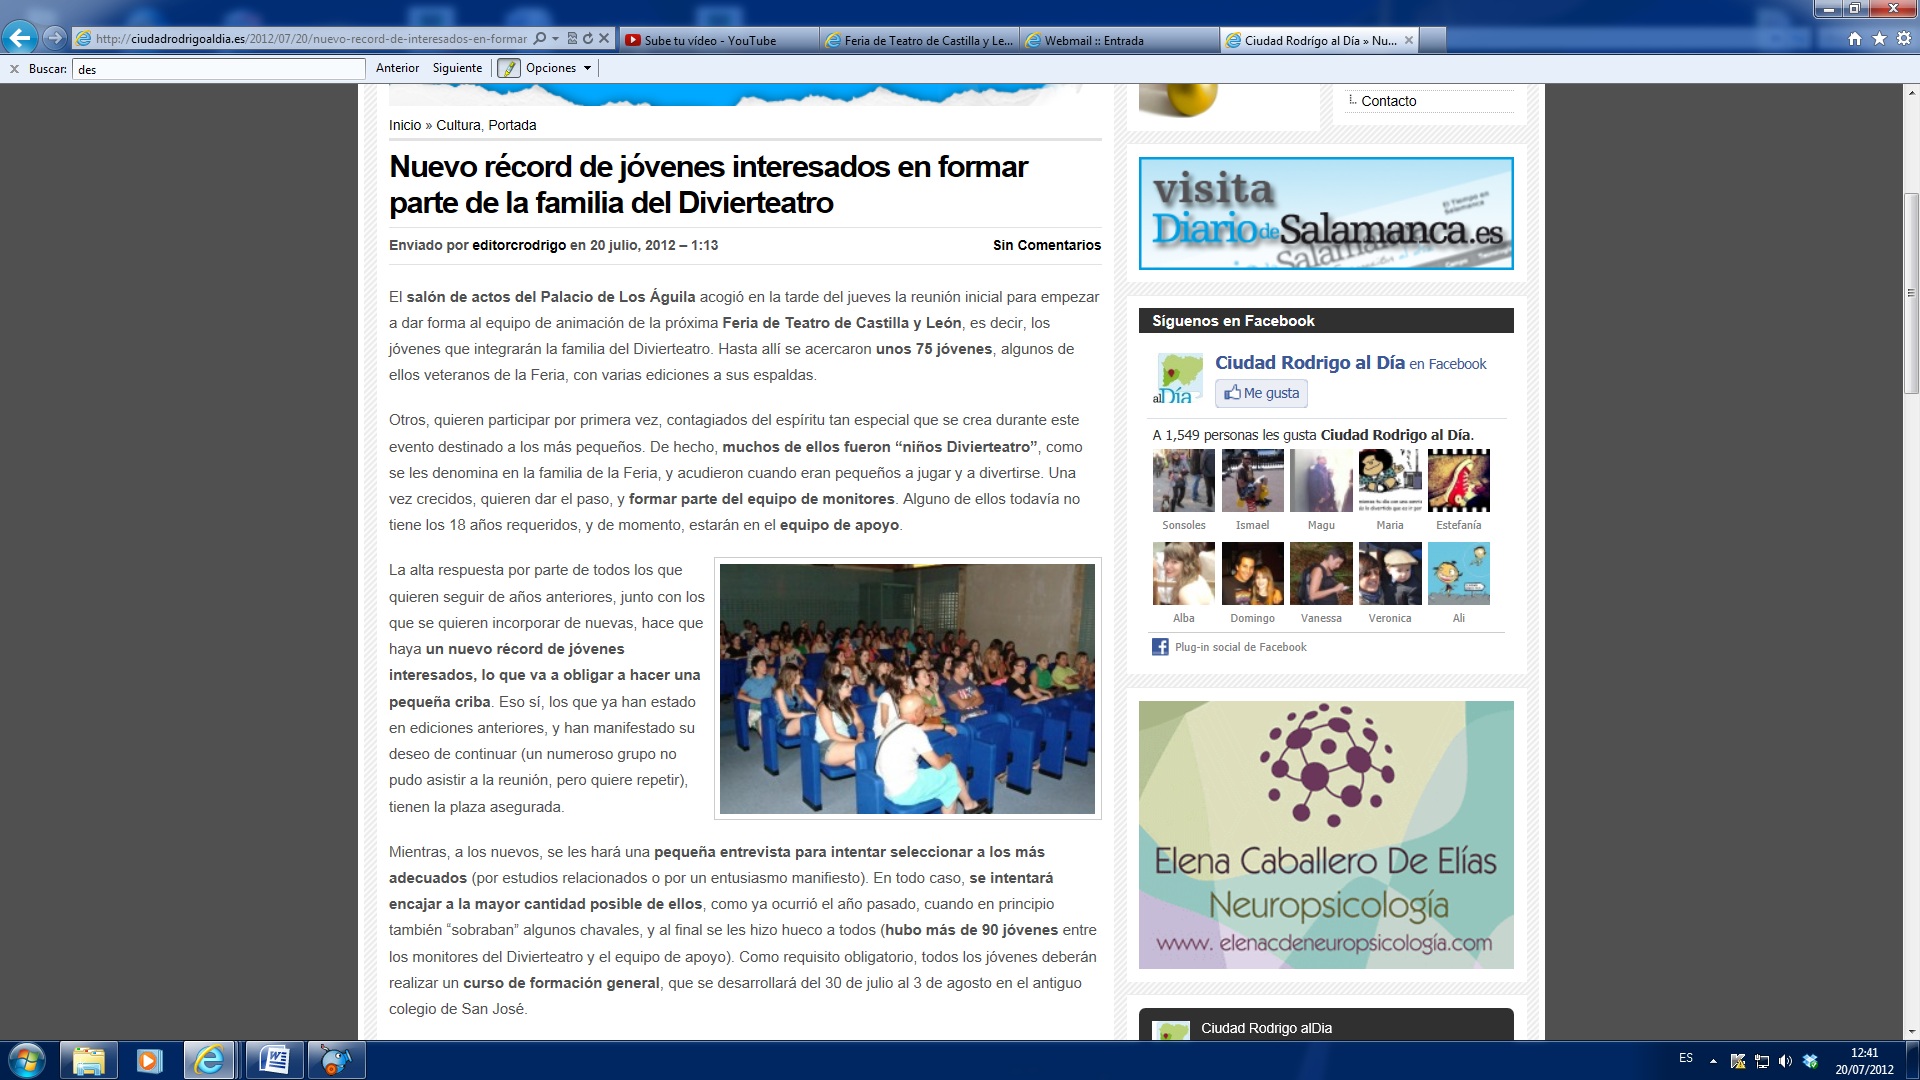Show hidden tray icons with the up arrow
1920x1080 pixels.
[1713, 1061]
